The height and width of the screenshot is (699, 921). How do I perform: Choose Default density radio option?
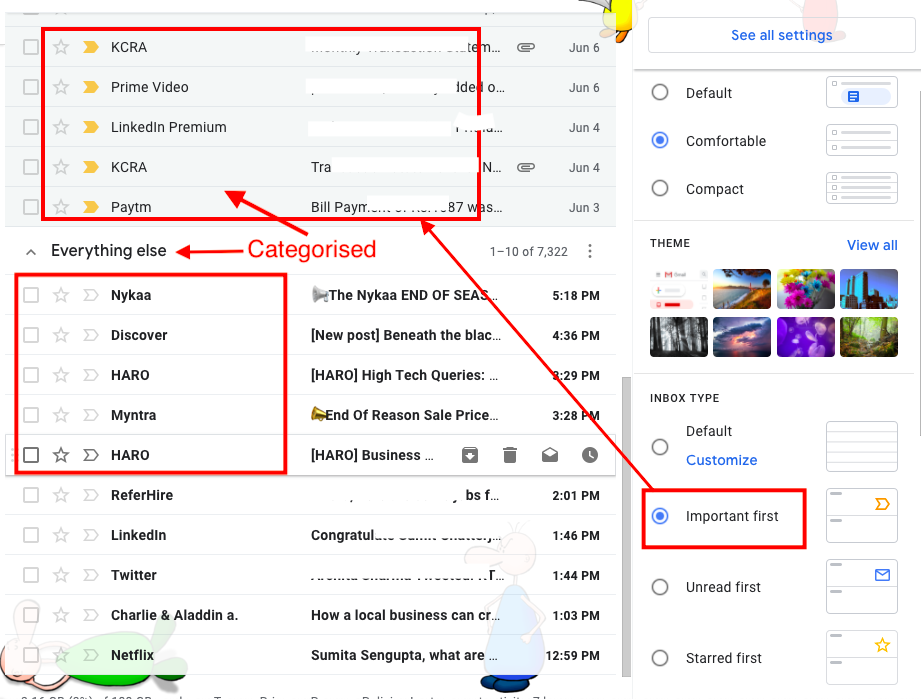[660, 92]
